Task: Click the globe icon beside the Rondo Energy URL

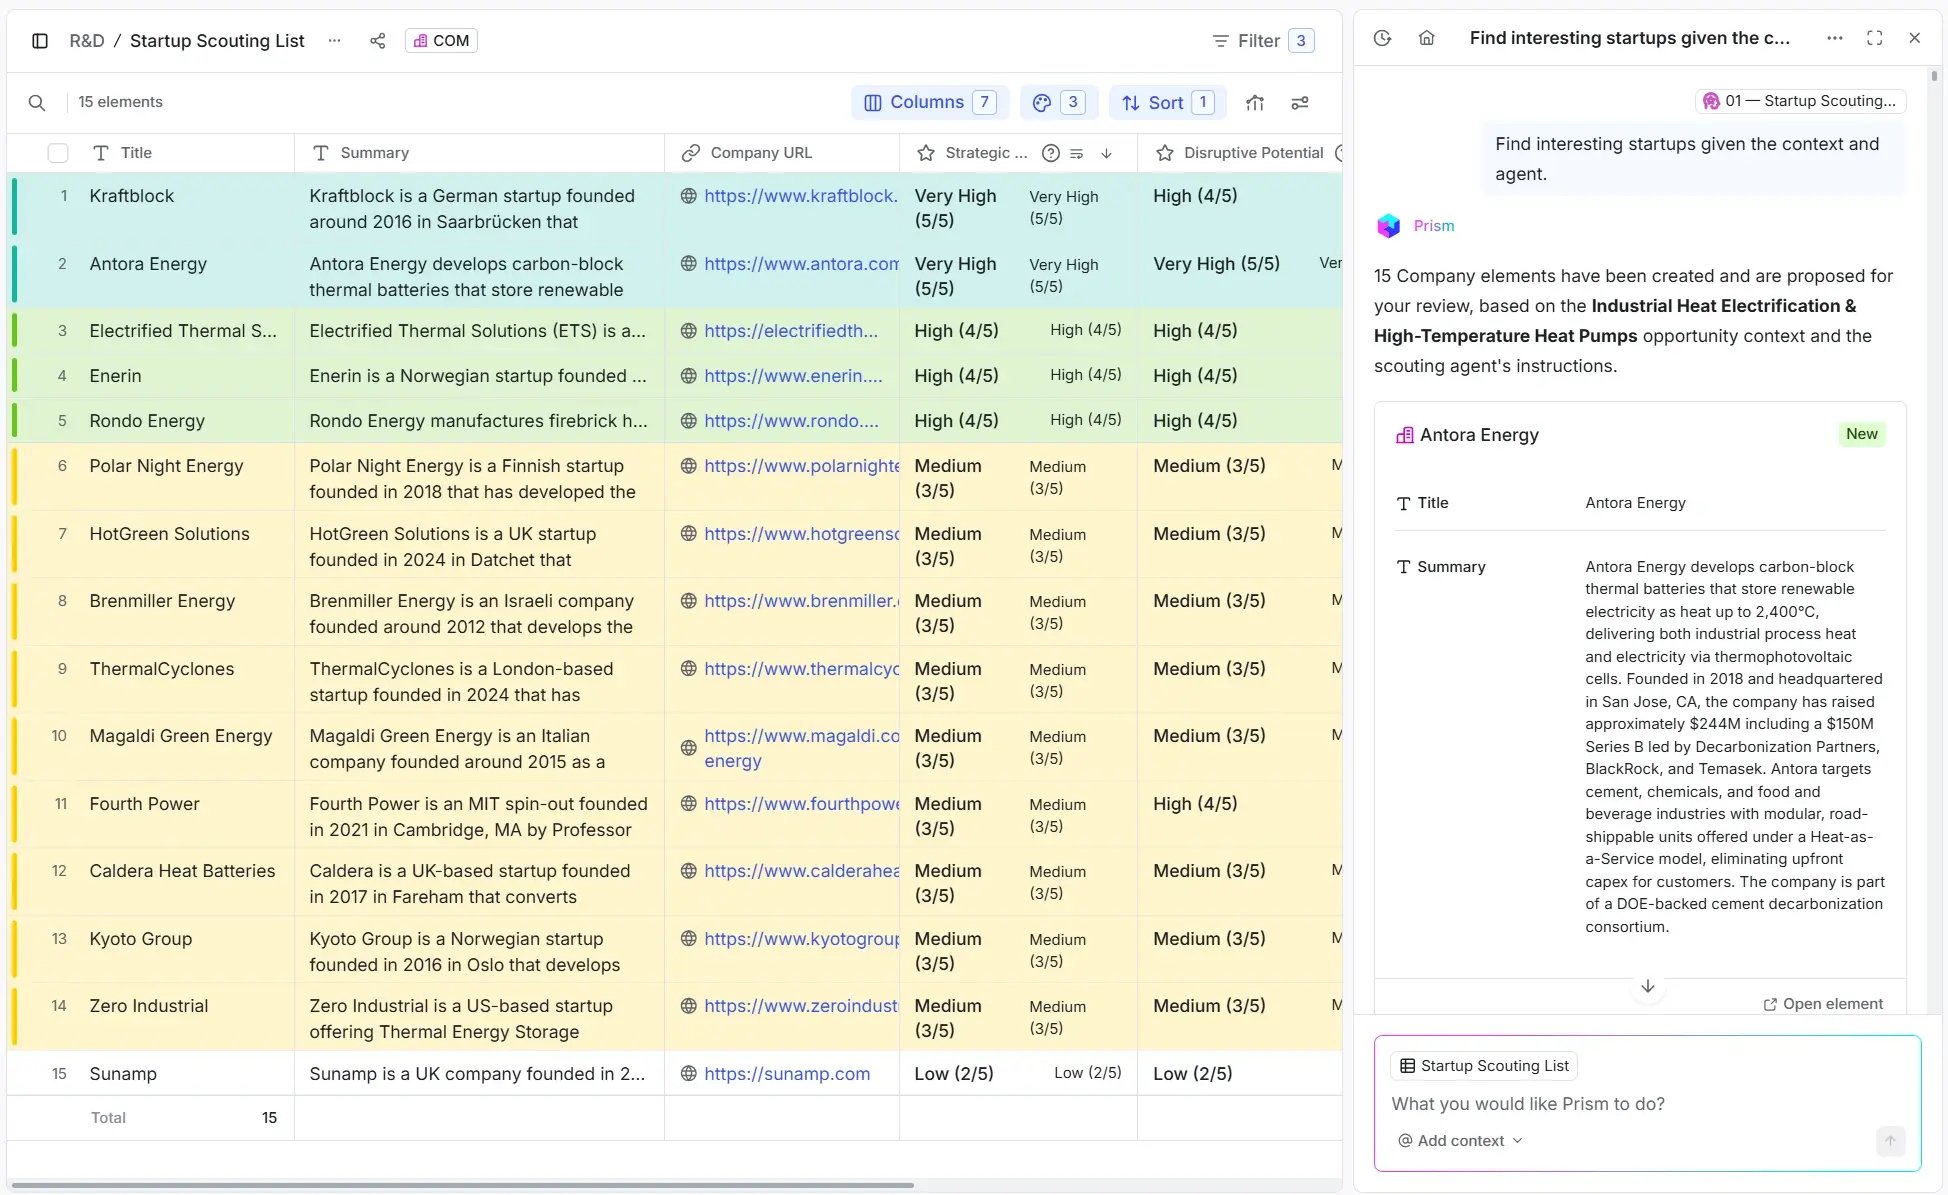Action: click(688, 421)
